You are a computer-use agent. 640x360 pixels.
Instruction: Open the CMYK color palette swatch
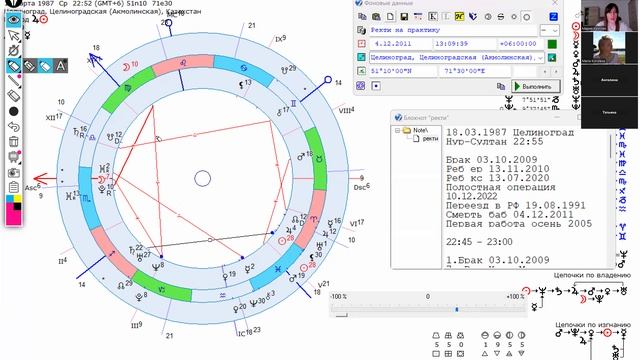tap(14, 210)
